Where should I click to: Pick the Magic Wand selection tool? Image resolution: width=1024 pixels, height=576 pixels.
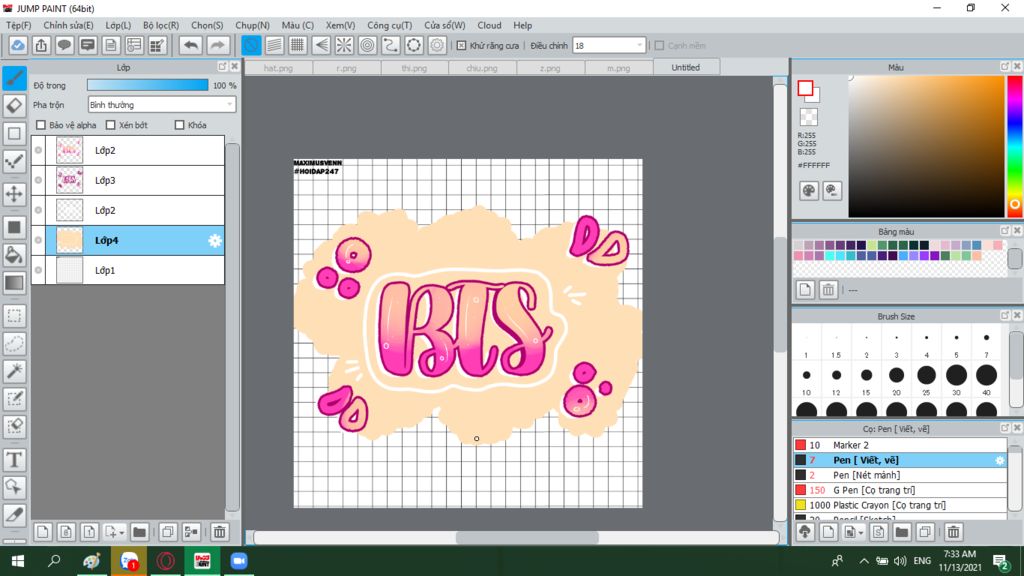pyautogui.click(x=14, y=371)
